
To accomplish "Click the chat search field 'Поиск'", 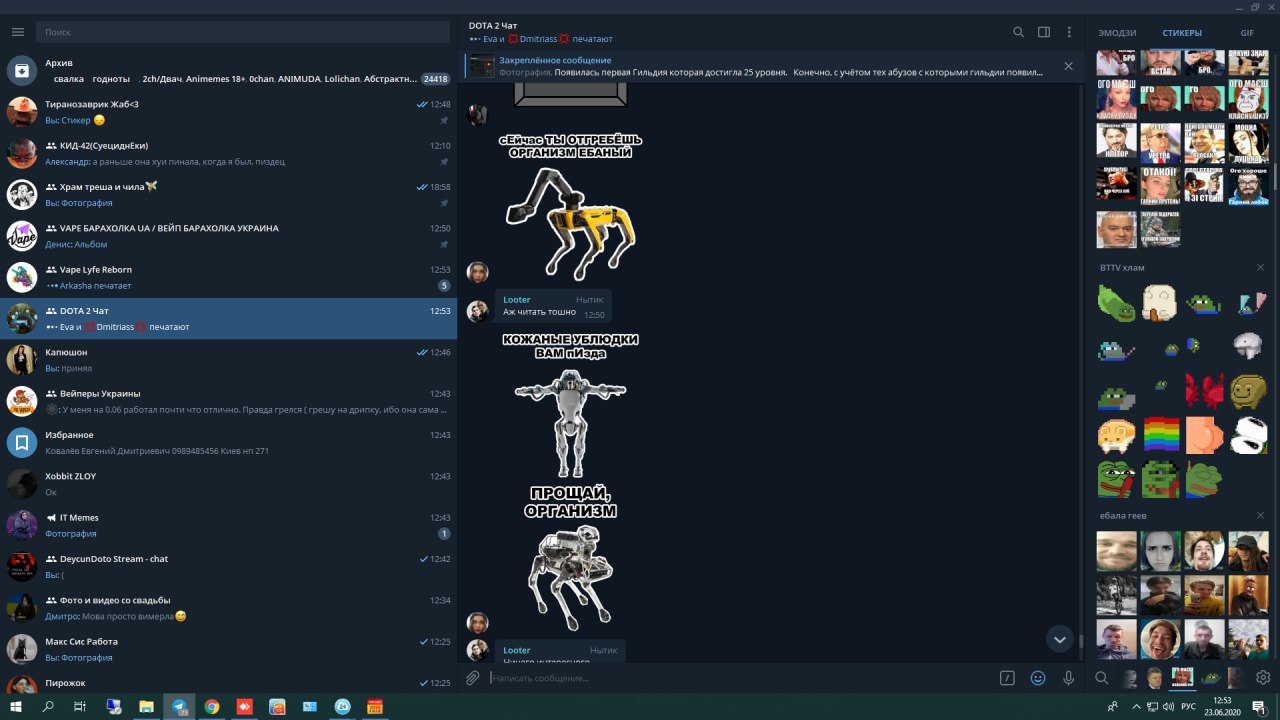I will 243,32.
